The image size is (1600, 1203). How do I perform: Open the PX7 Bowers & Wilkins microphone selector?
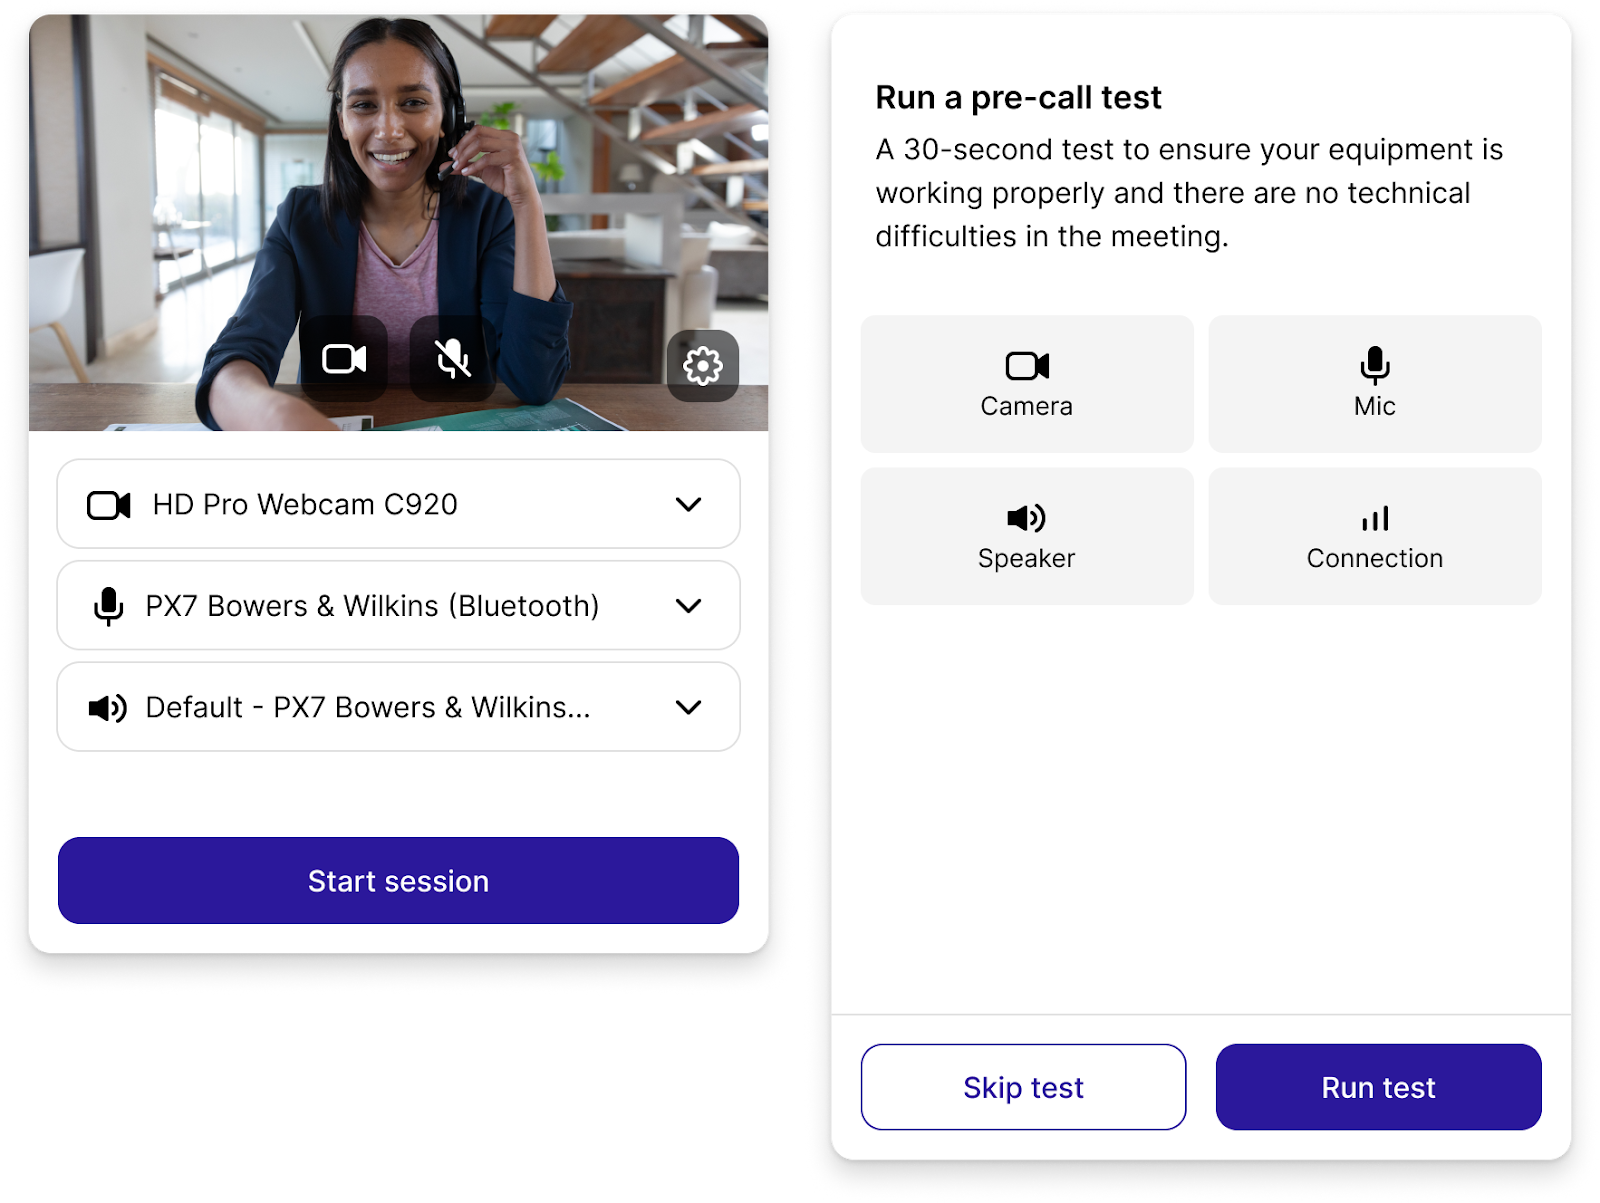[398, 605]
